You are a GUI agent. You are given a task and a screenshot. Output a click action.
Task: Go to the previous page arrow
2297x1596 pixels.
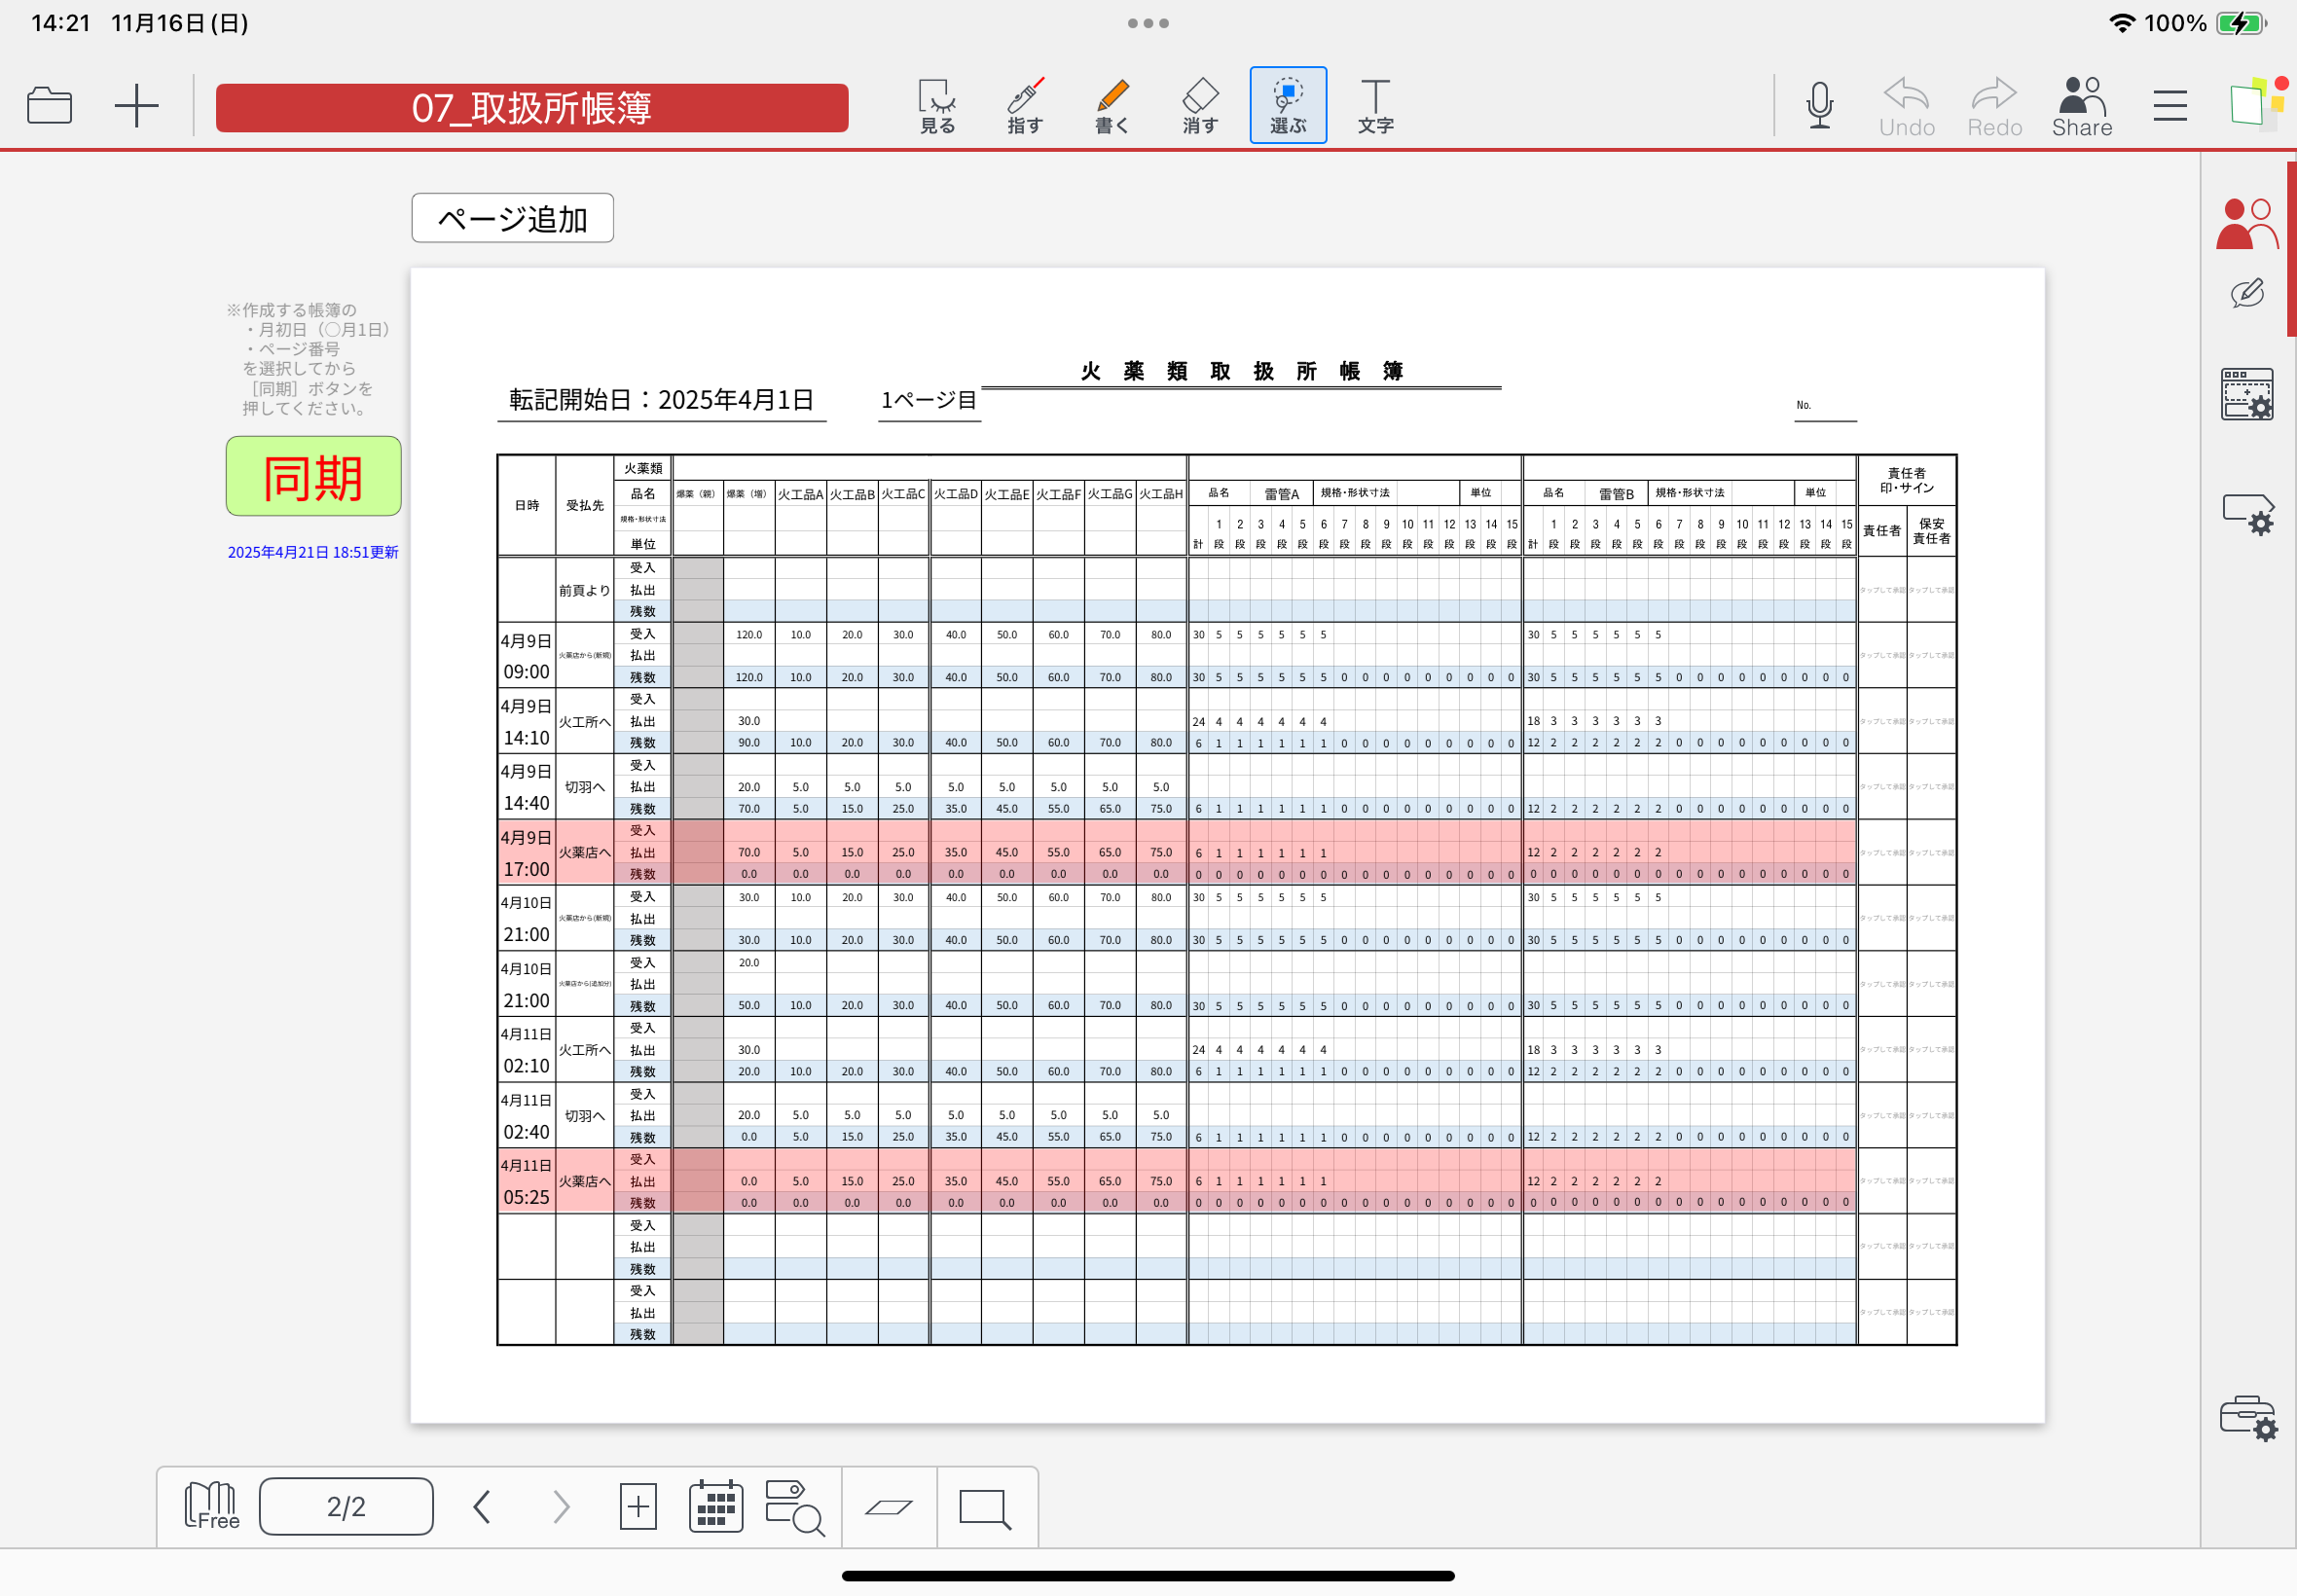pyautogui.click(x=482, y=1506)
